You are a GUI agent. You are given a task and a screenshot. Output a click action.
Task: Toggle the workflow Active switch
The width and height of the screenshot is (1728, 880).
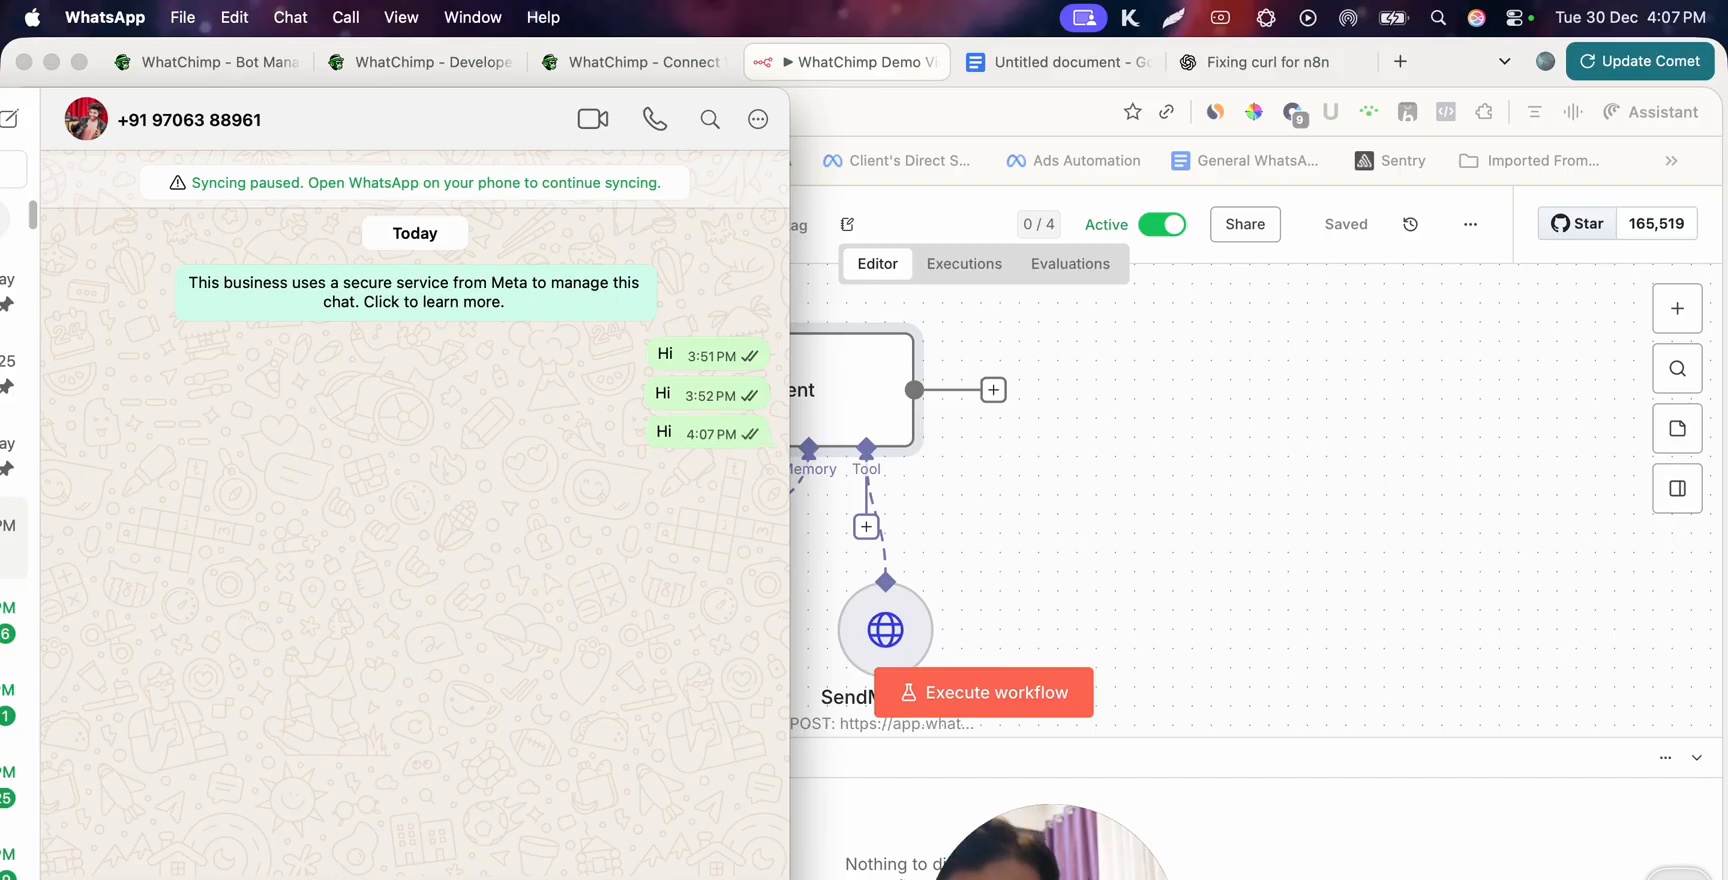tap(1162, 224)
